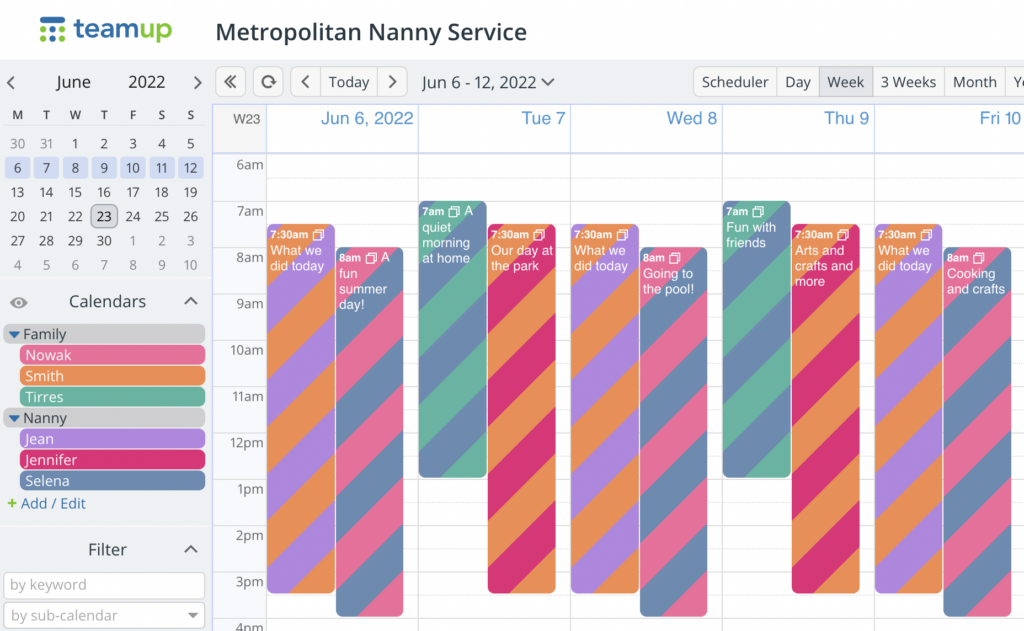This screenshot has height=631, width=1024.
Task: Switch to 3 Weeks view
Action: coord(908,82)
